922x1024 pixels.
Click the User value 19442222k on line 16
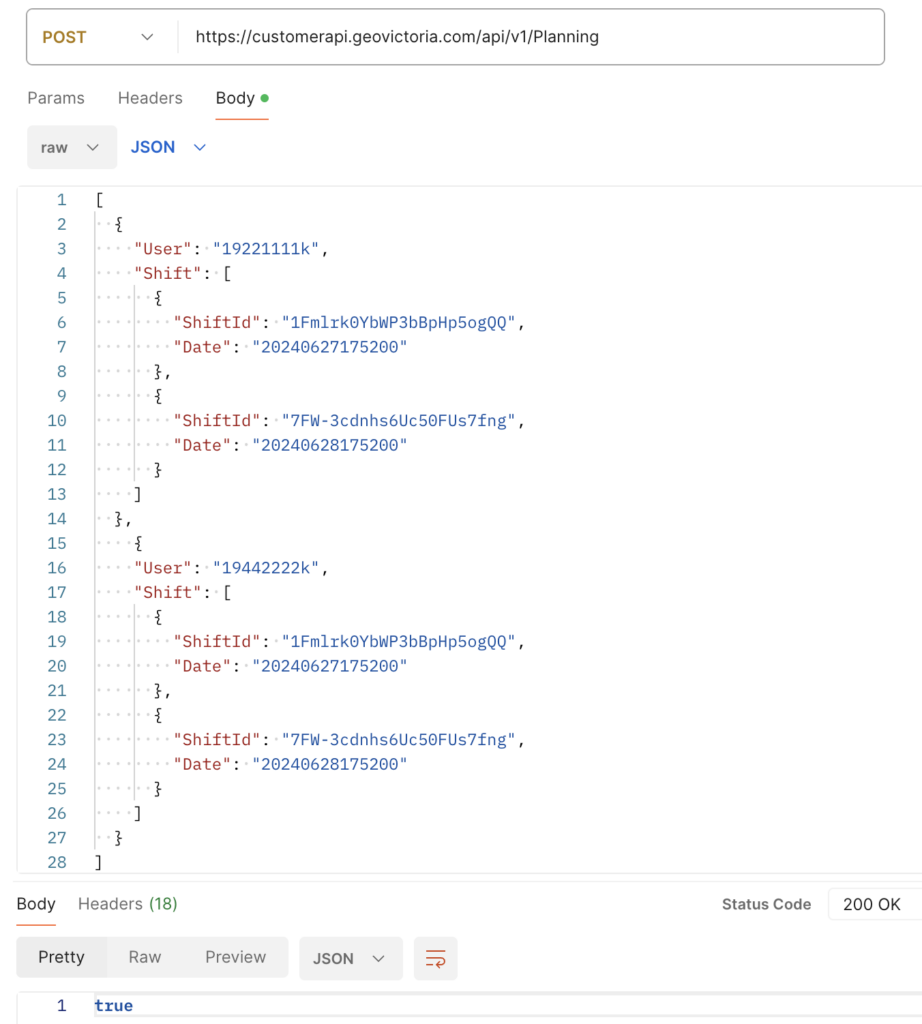point(265,568)
